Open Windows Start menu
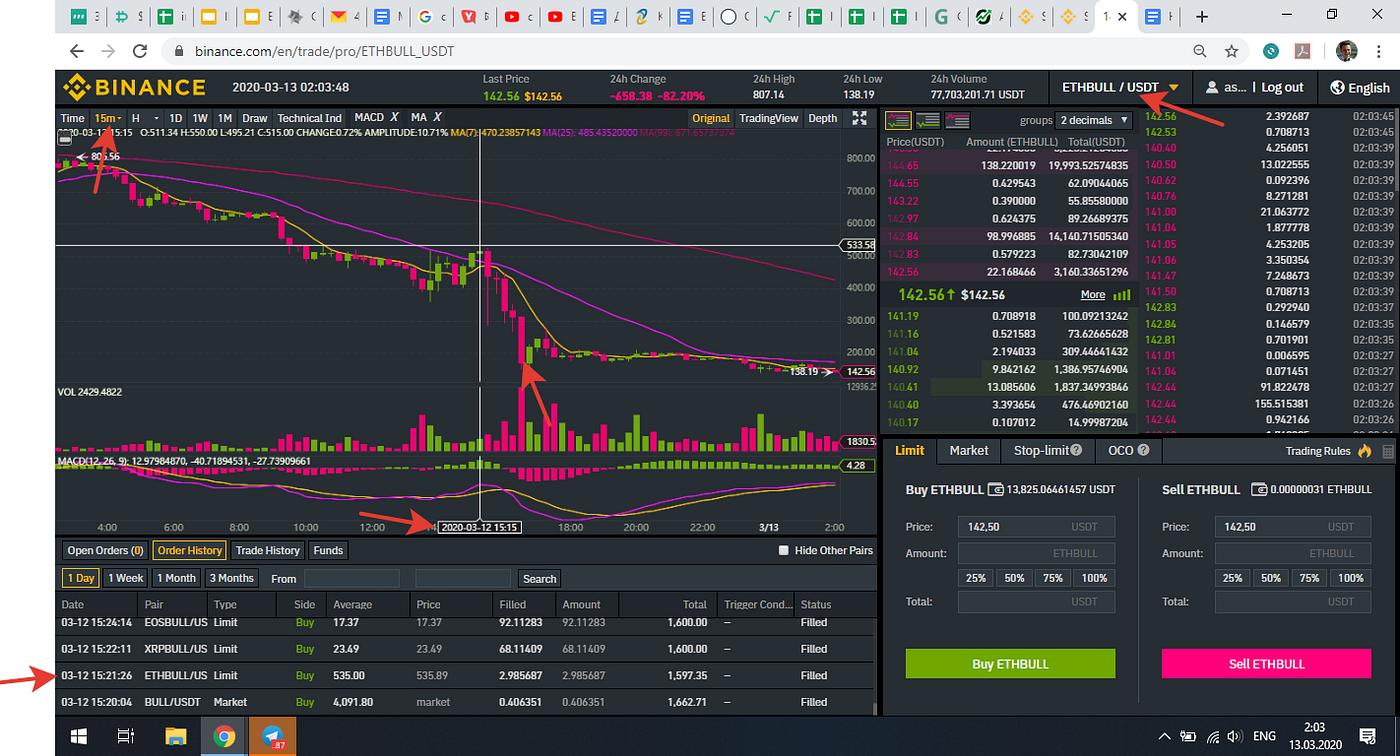Viewport: 1400px width, 756px height. (78, 737)
